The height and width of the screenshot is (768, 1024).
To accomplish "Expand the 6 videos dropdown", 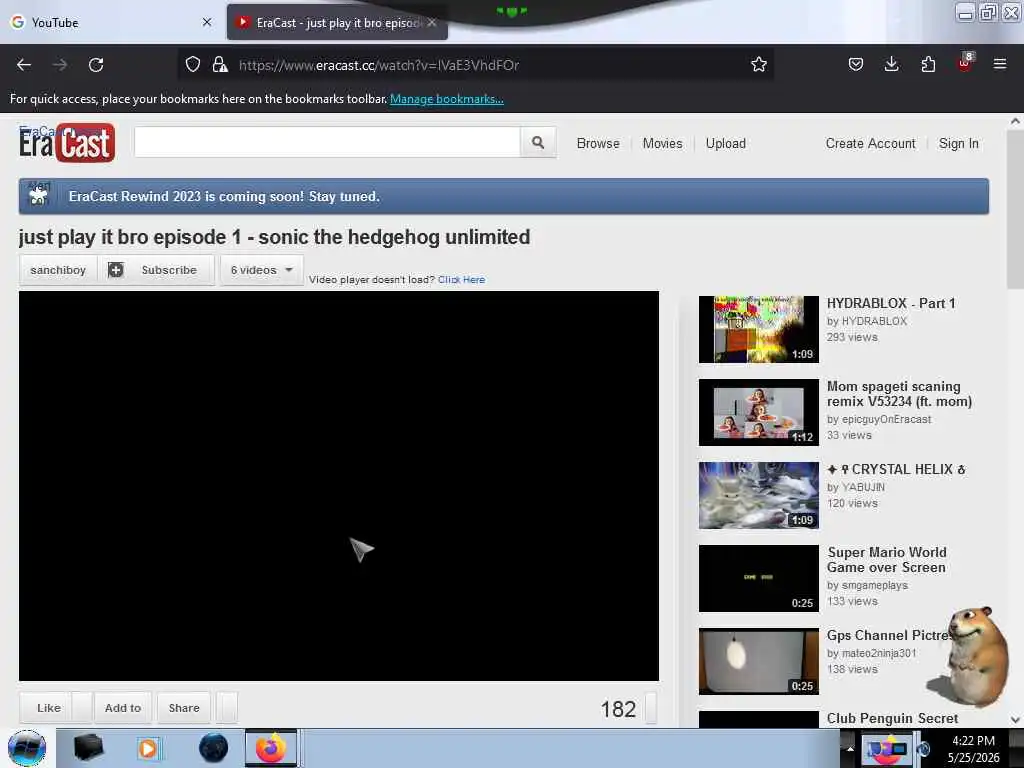I will coord(261,270).
